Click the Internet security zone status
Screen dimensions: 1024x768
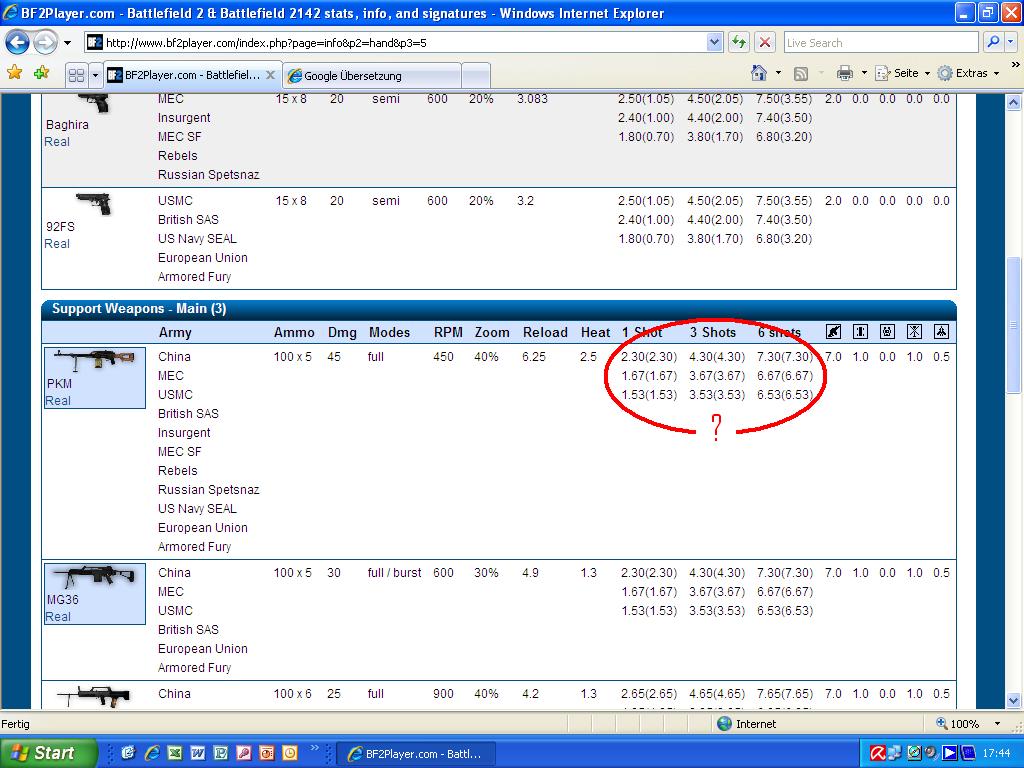click(746, 724)
